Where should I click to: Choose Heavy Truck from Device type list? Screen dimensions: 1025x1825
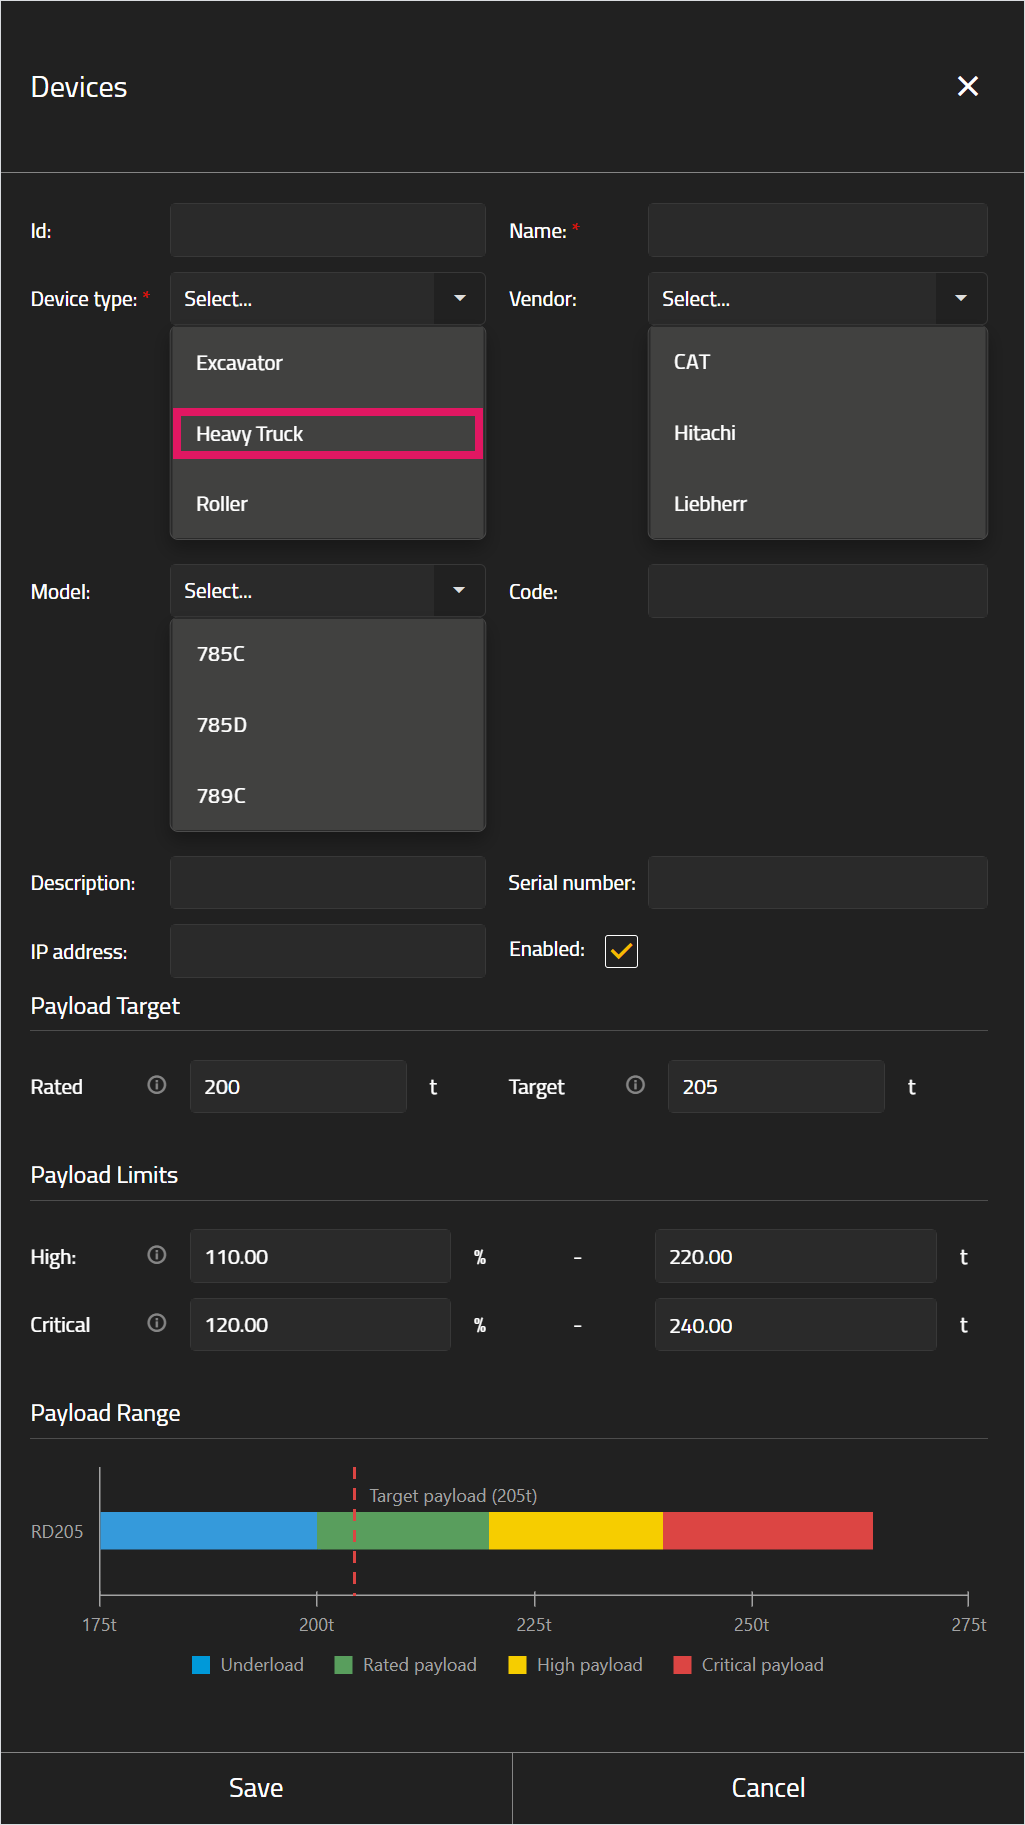coord(328,434)
